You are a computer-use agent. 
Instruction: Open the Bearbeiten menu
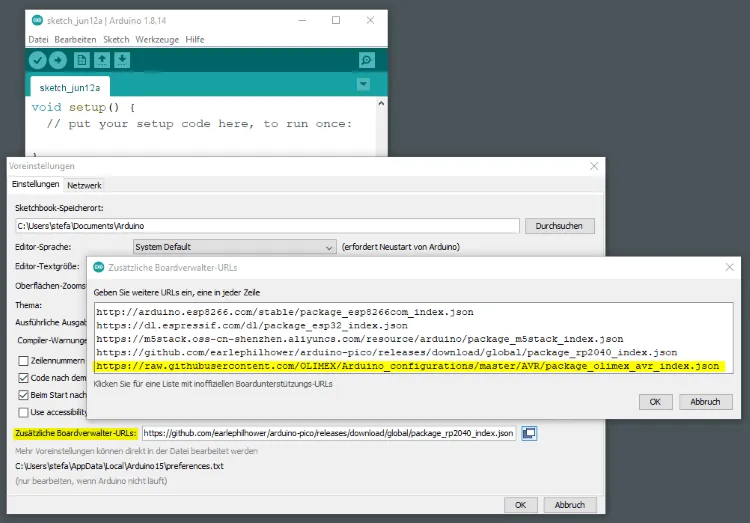pyautogui.click(x=75, y=39)
